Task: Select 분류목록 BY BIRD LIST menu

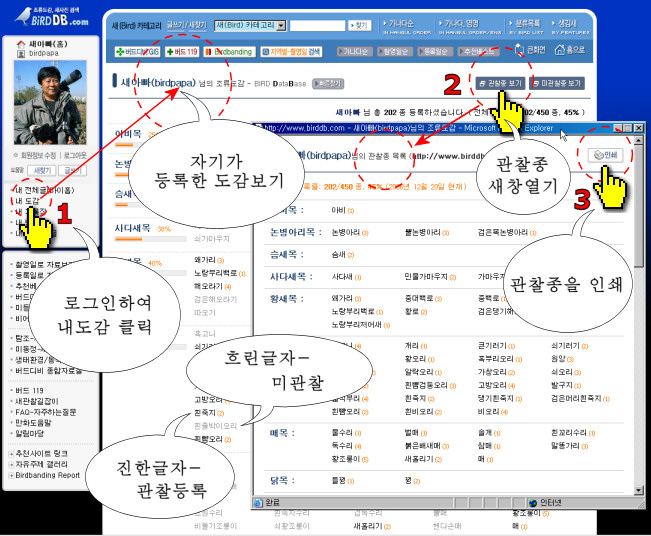Action: click(x=526, y=27)
